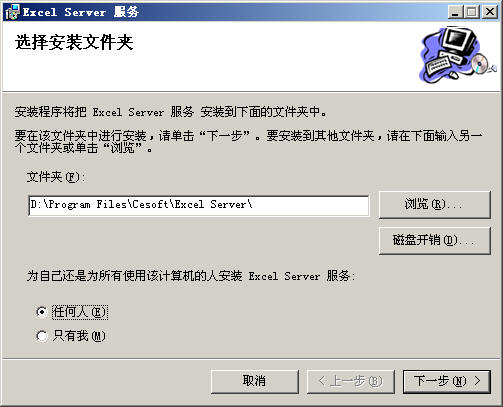Cancel setup with the 取消 button
The height and width of the screenshot is (407, 503).
pyautogui.click(x=255, y=381)
